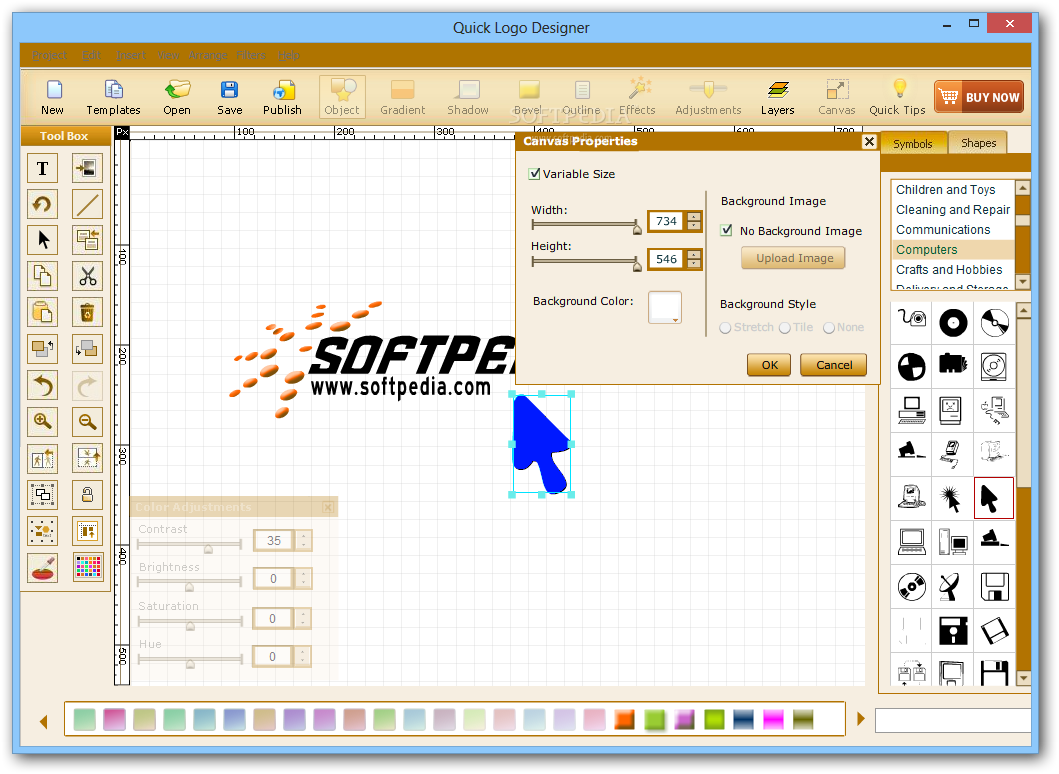The width and height of the screenshot is (1059, 774).
Task: Close the Canvas Properties dialog
Action: tap(869, 141)
